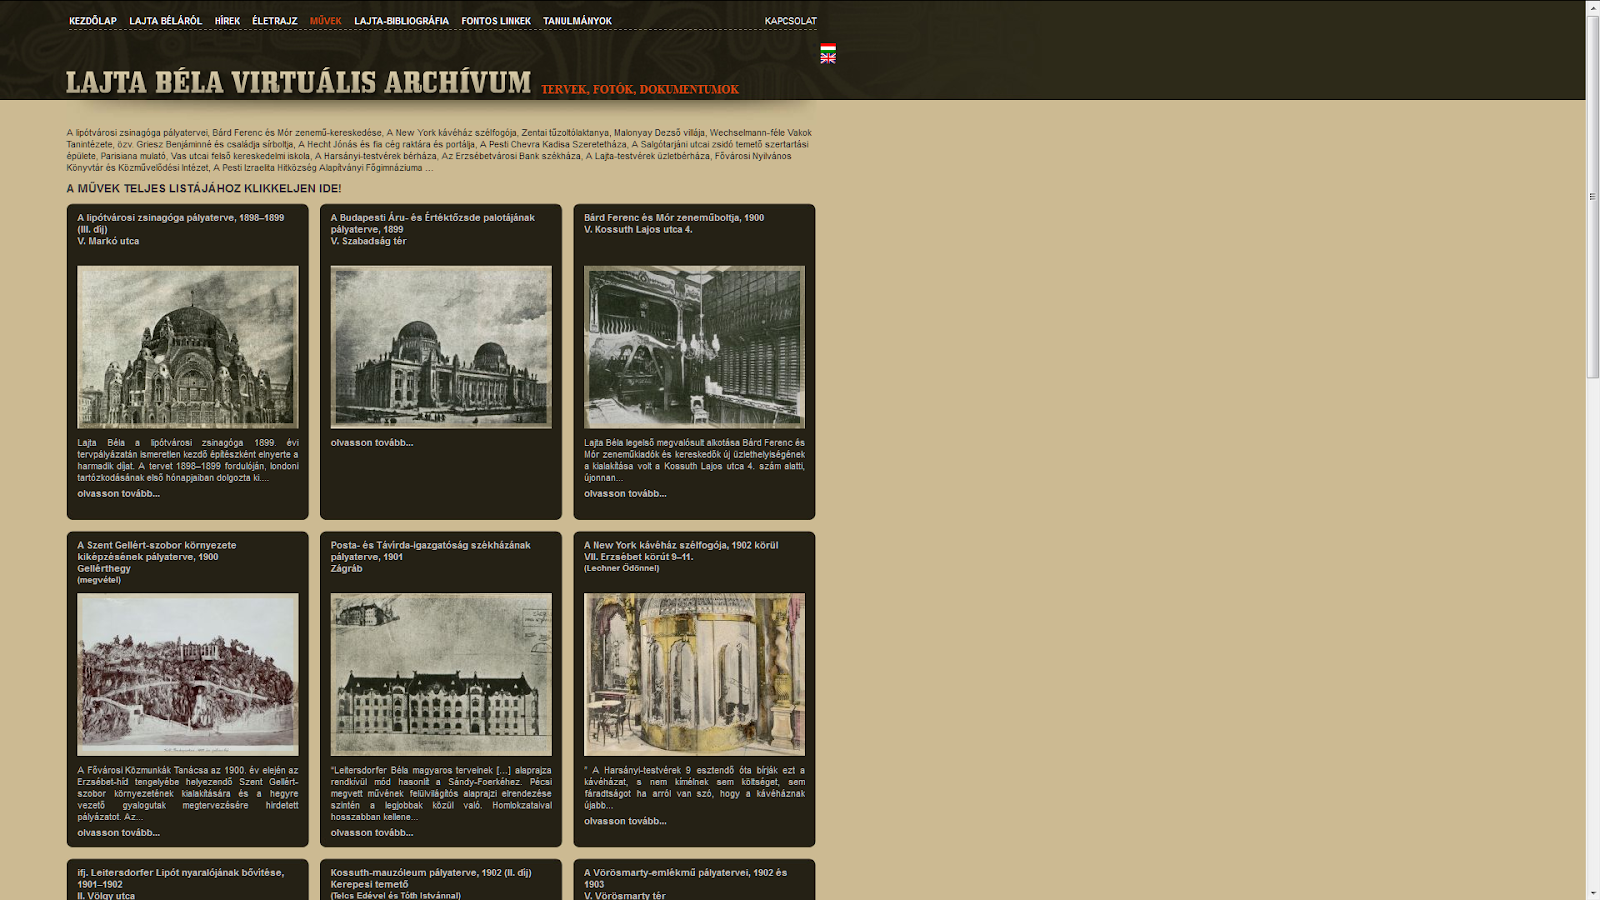Open 'ifj. Leitersdorfer Lipót nyaralójának bővítése' card title

pos(180,878)
